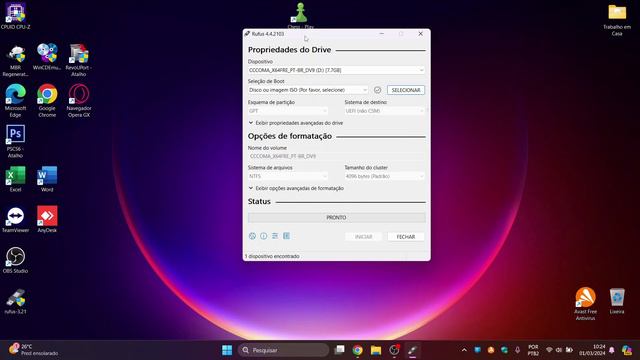
Task: Expand Exibir opções avançadas de formatação
Action: pos(296,188)
